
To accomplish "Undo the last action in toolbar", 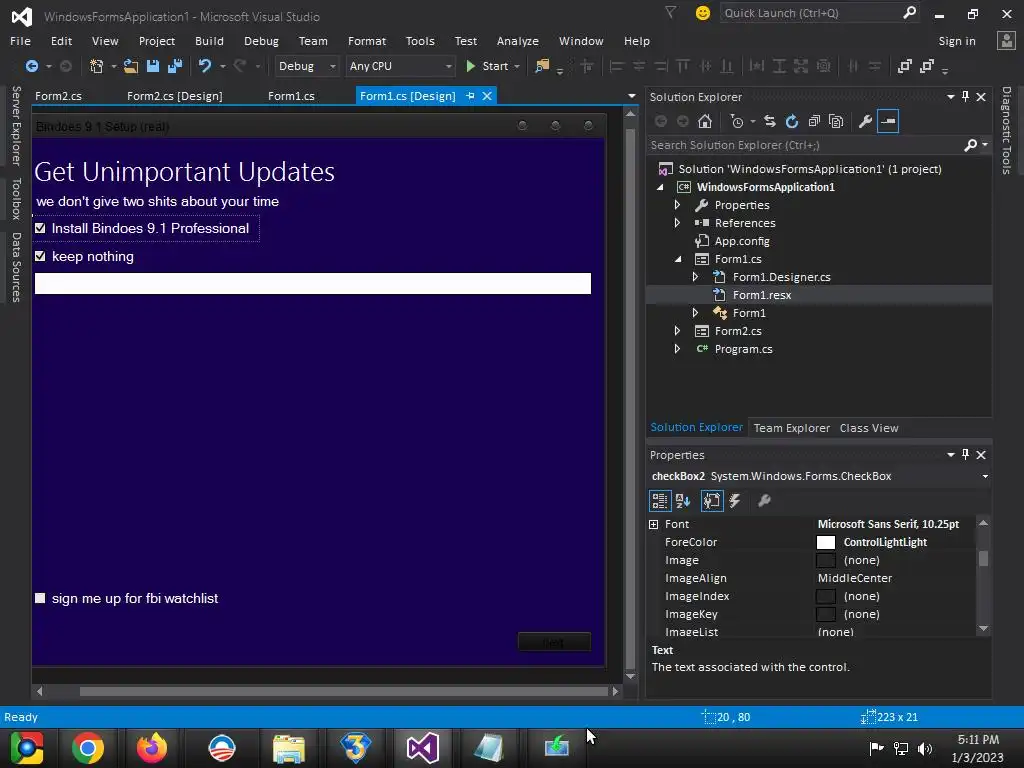I will click(x=205, y=66).
